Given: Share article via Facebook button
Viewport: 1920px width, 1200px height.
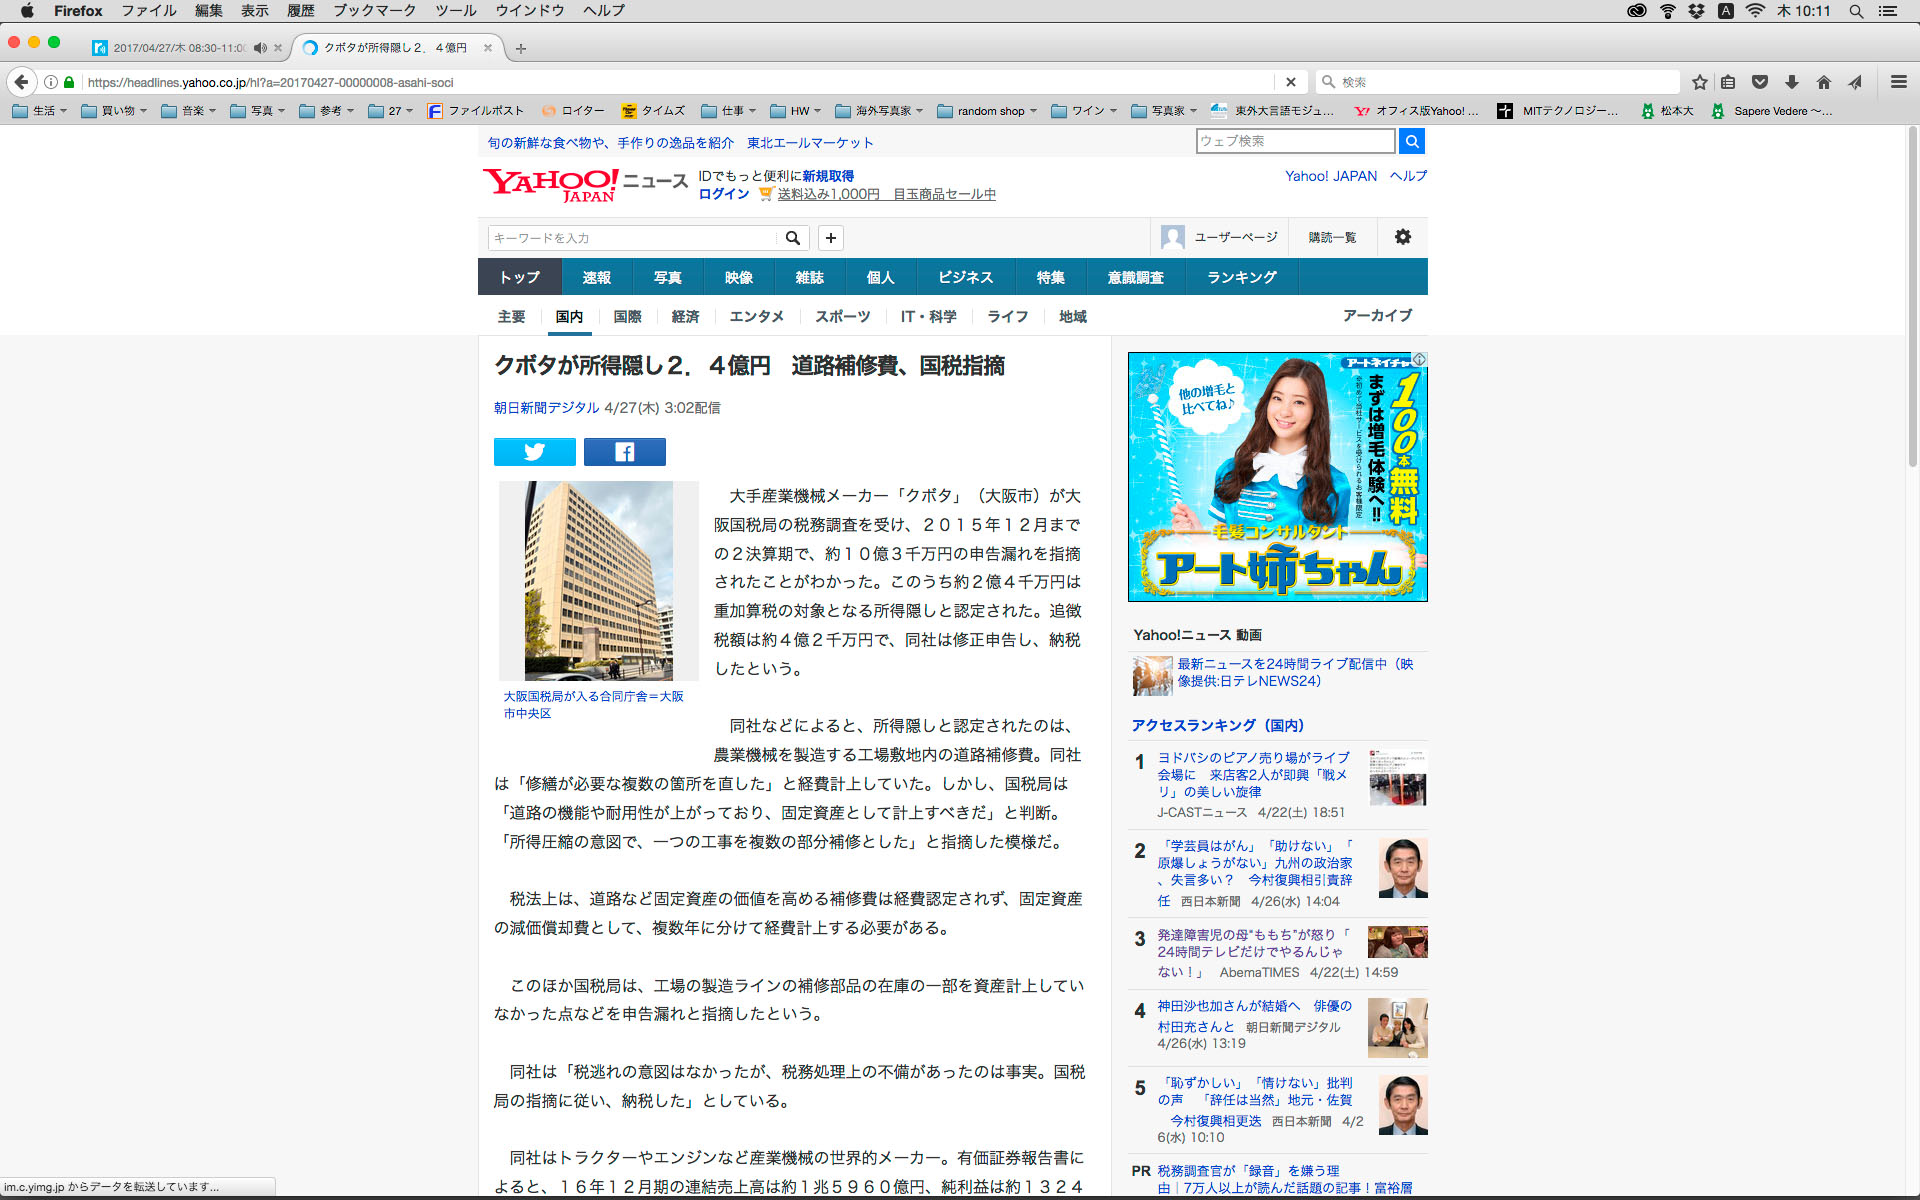Looking at the screenshot, I should pos(624,452).
